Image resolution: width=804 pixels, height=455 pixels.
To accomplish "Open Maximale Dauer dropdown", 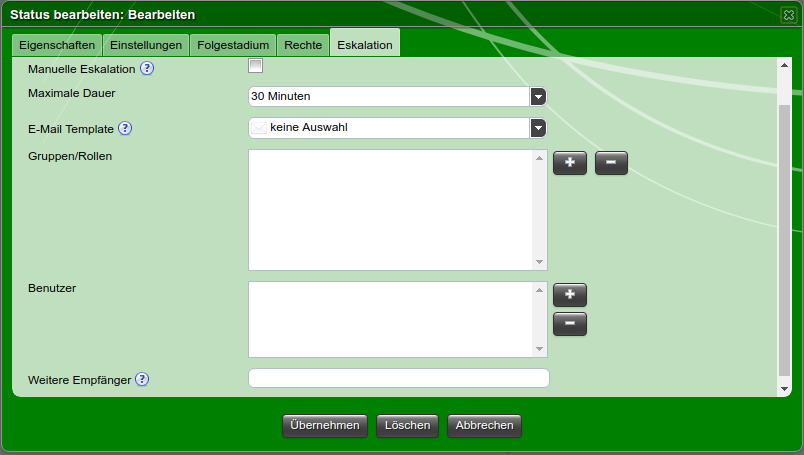I will tap(538, 96).
